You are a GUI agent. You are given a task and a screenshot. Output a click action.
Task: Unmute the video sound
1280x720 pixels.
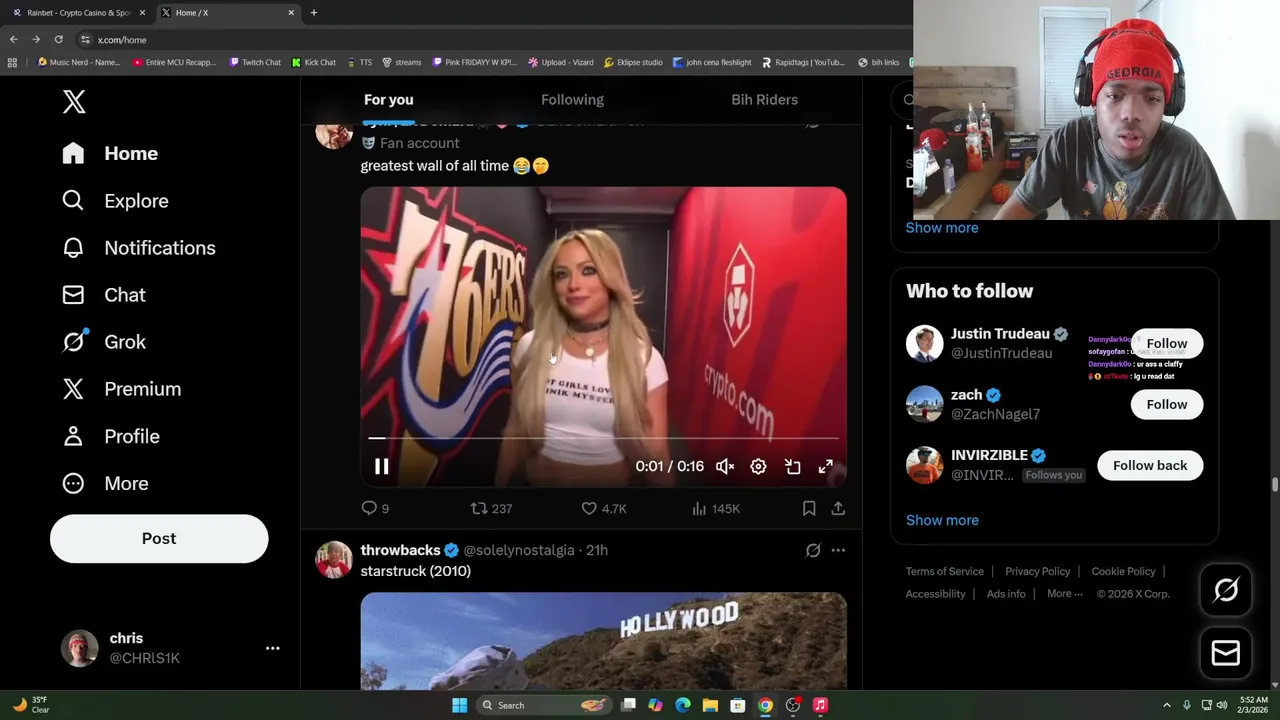(725, 466)
